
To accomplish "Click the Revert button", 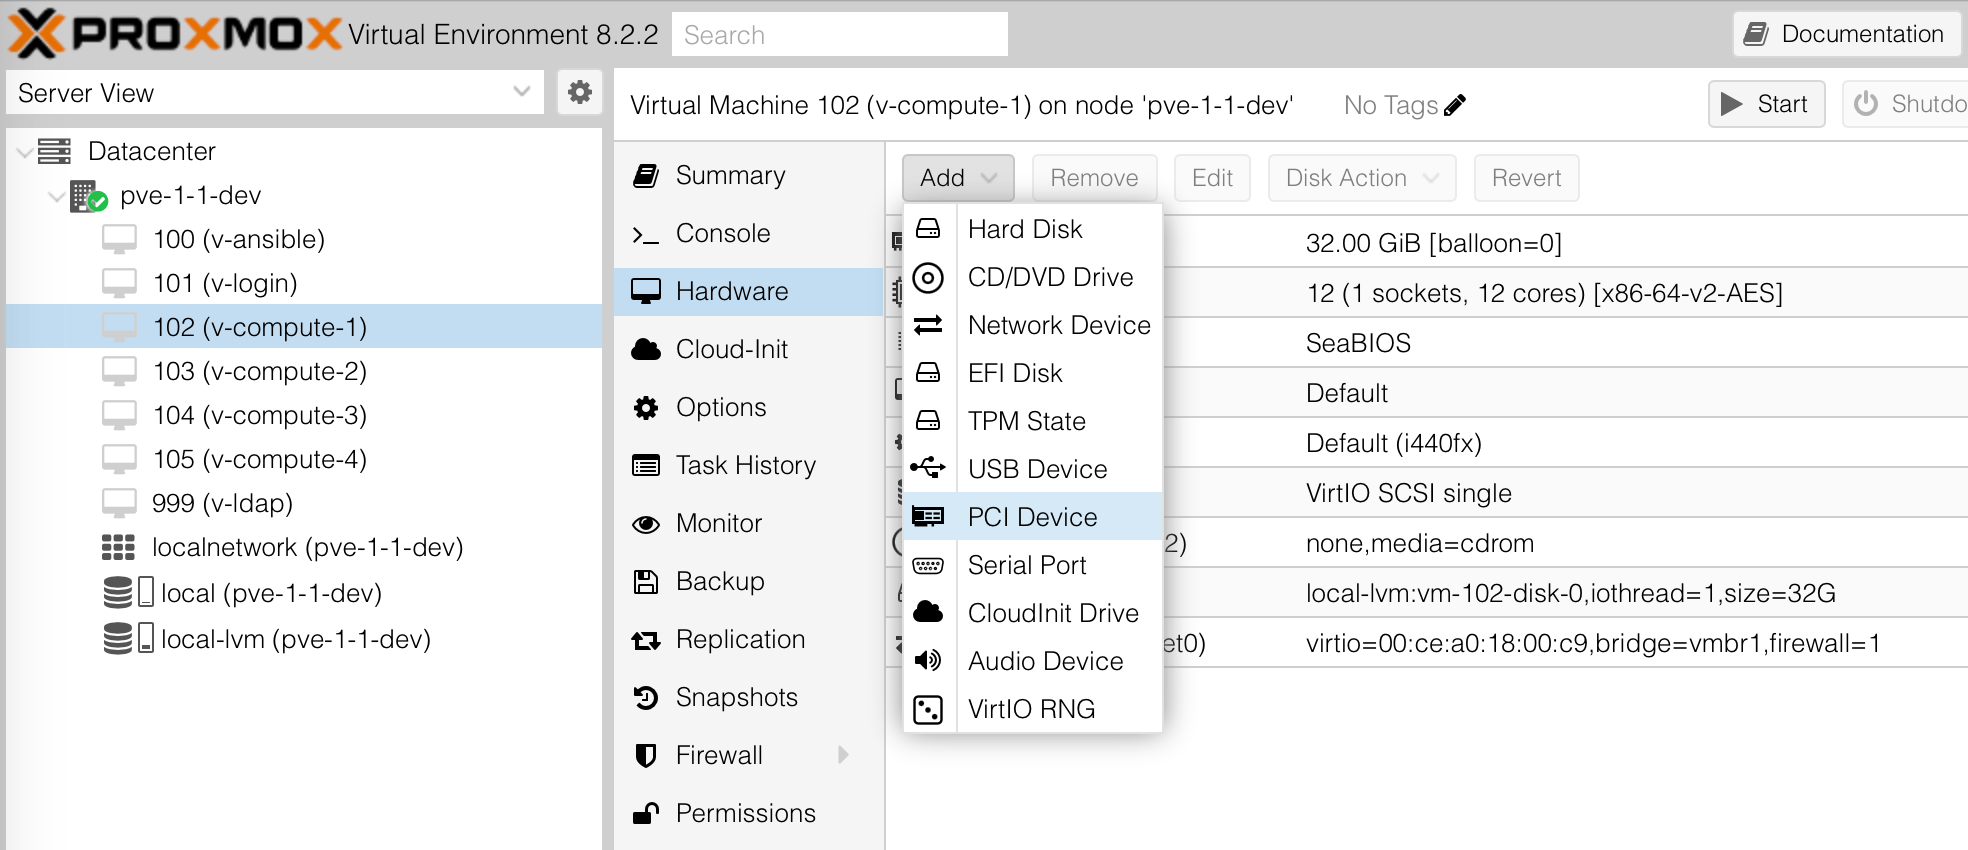I will (x=1526, y=178).
